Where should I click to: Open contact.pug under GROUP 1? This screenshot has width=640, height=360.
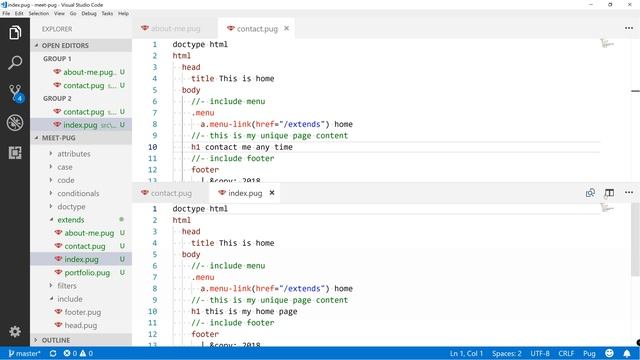click(81, 85)
